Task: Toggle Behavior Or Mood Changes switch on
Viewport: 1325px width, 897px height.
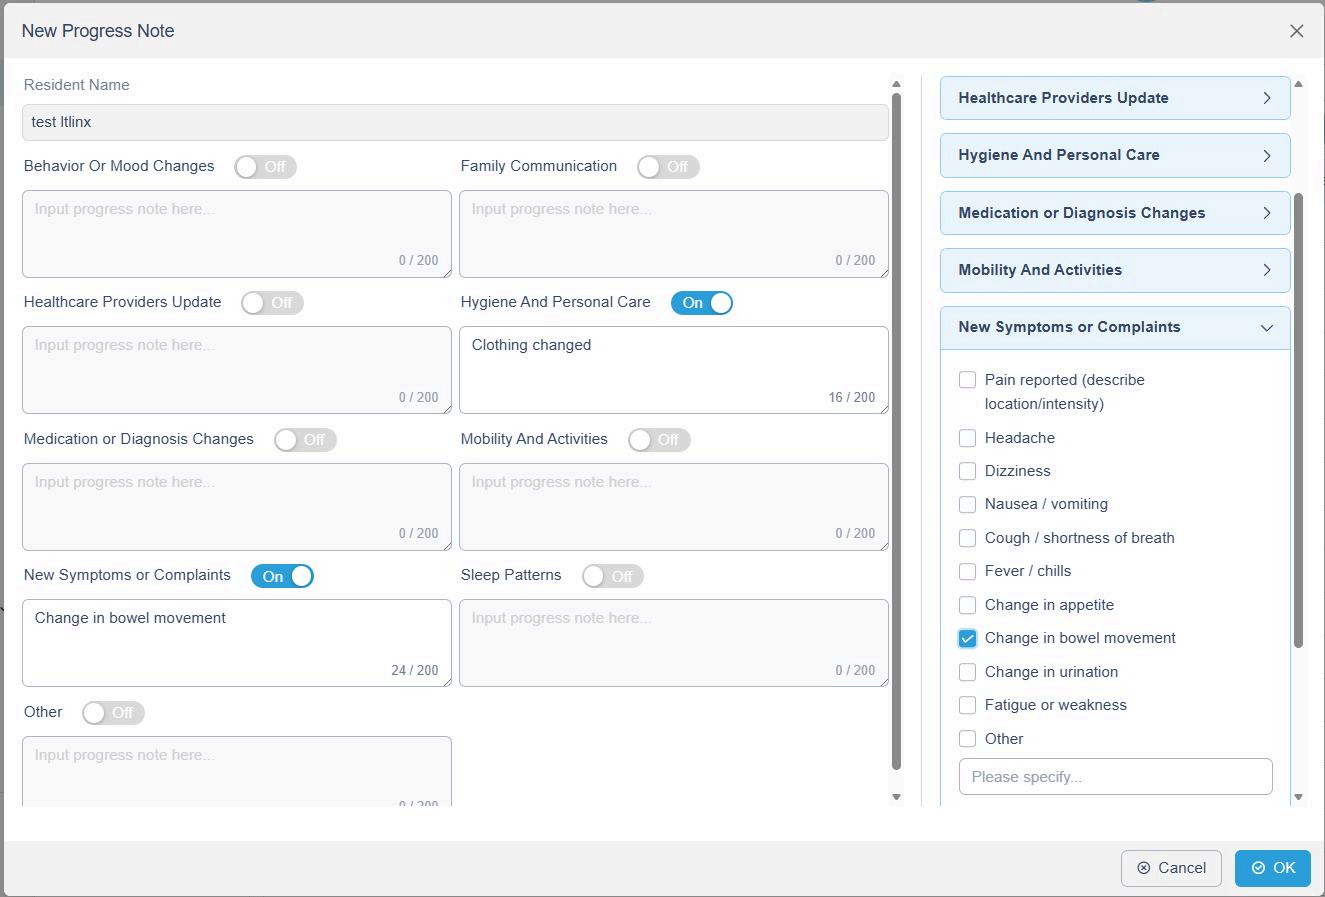Action: [x=265, y=167]
